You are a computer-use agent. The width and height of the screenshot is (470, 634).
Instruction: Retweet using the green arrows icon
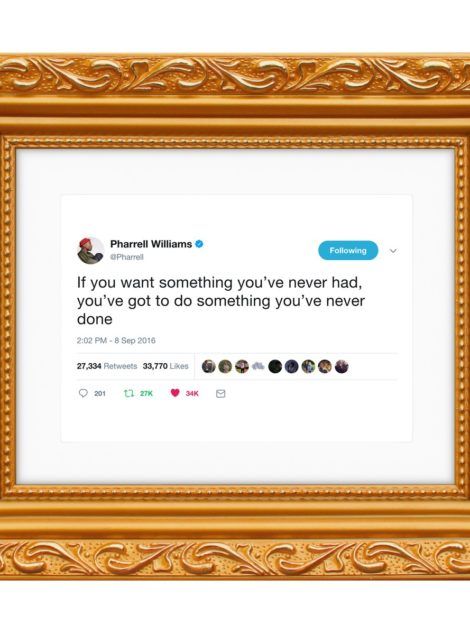click(129, 393)
